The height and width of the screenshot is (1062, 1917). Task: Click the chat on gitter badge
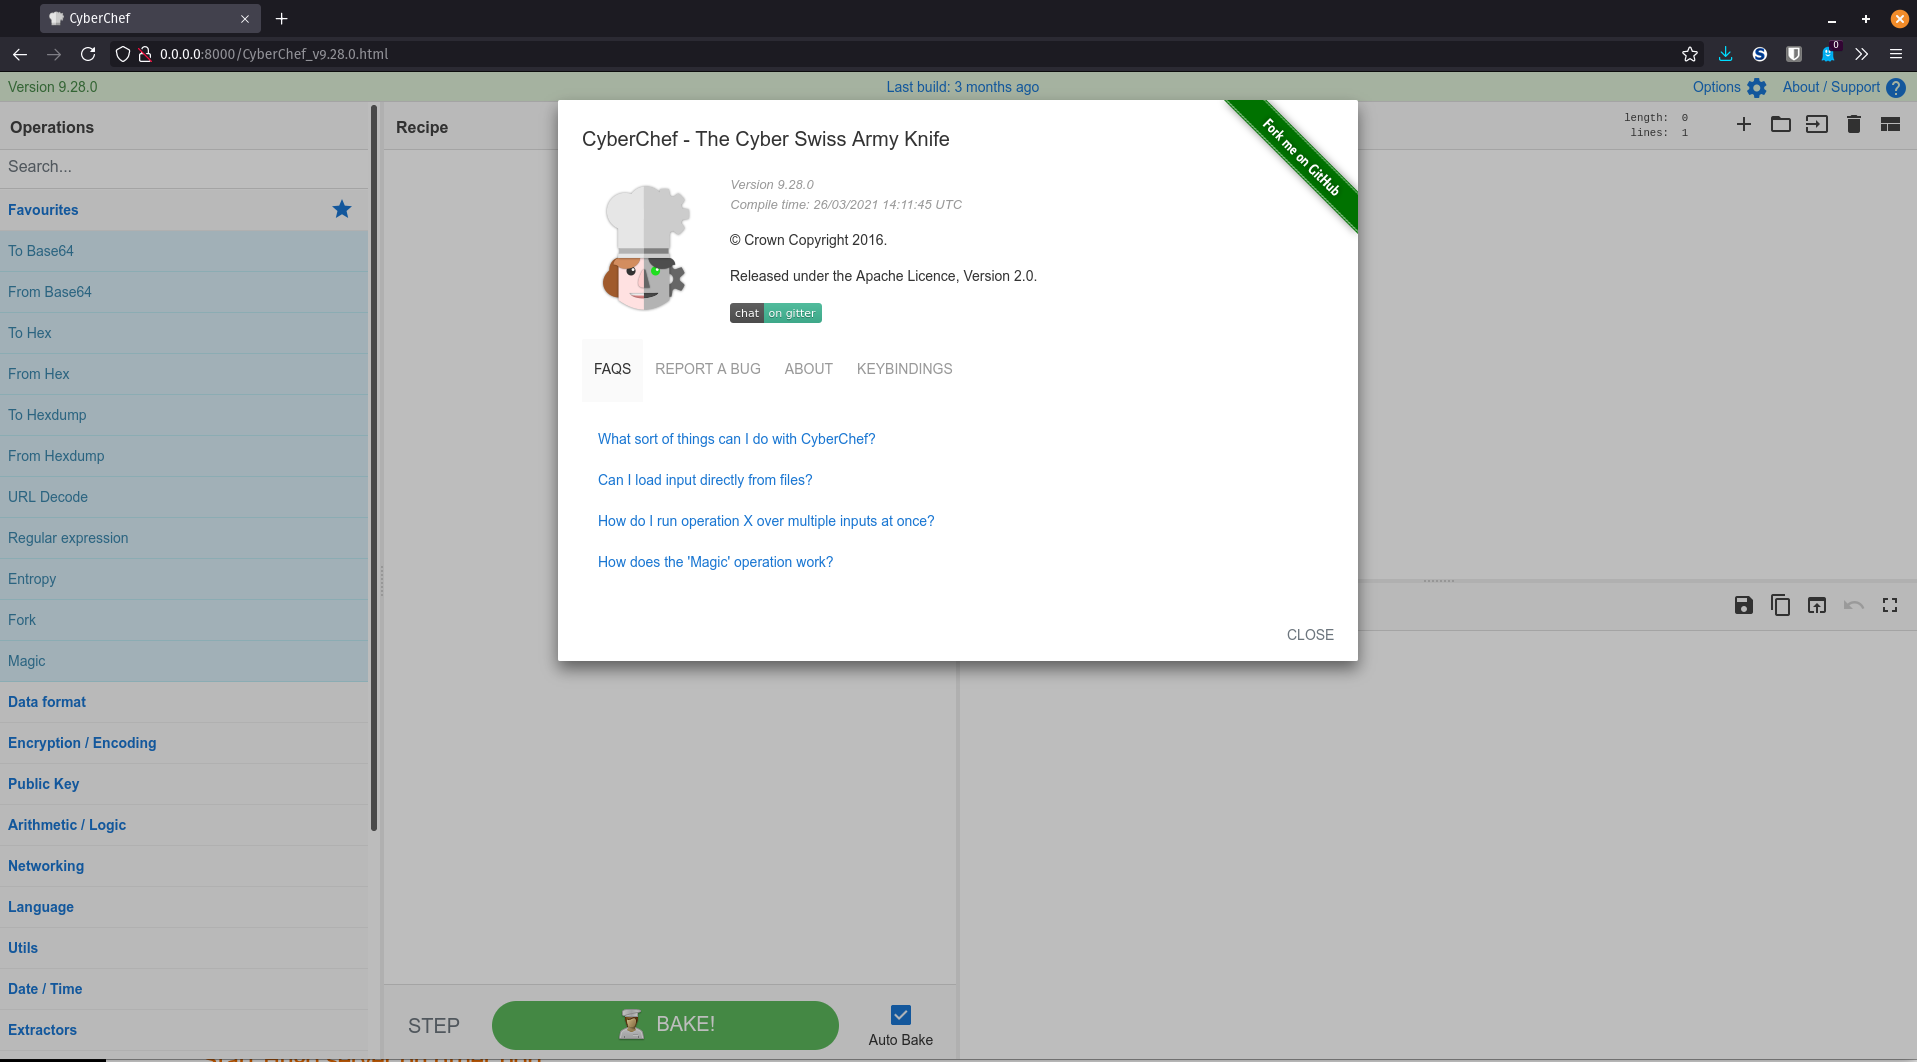pyautogui.click(x=775, y=313)
